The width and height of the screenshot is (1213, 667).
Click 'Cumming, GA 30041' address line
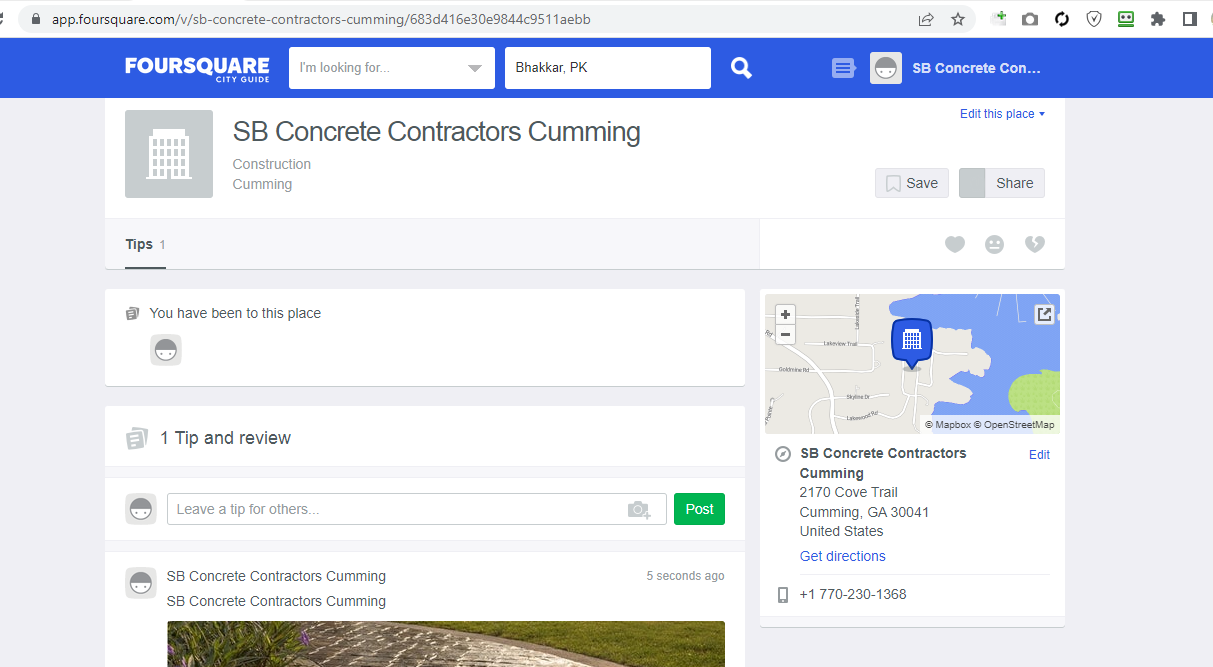(864, 512)
